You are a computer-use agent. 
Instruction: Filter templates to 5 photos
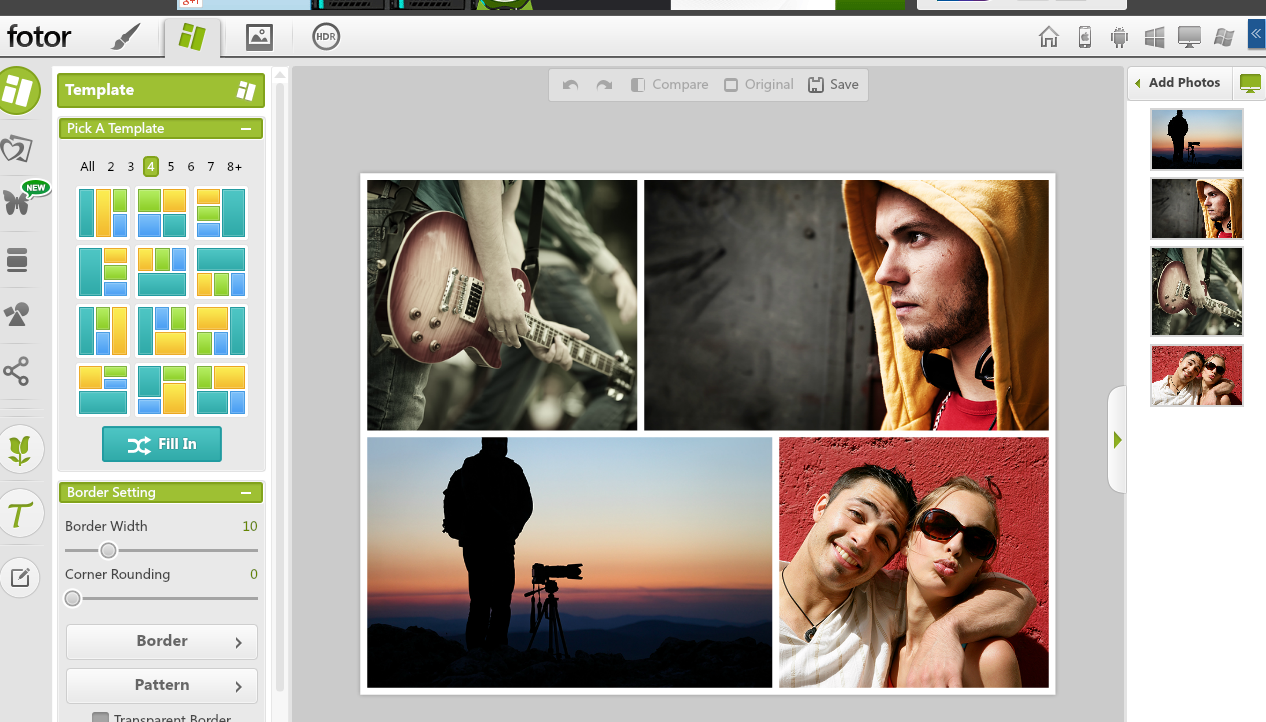pyautogui.click(x=171, y=166)
